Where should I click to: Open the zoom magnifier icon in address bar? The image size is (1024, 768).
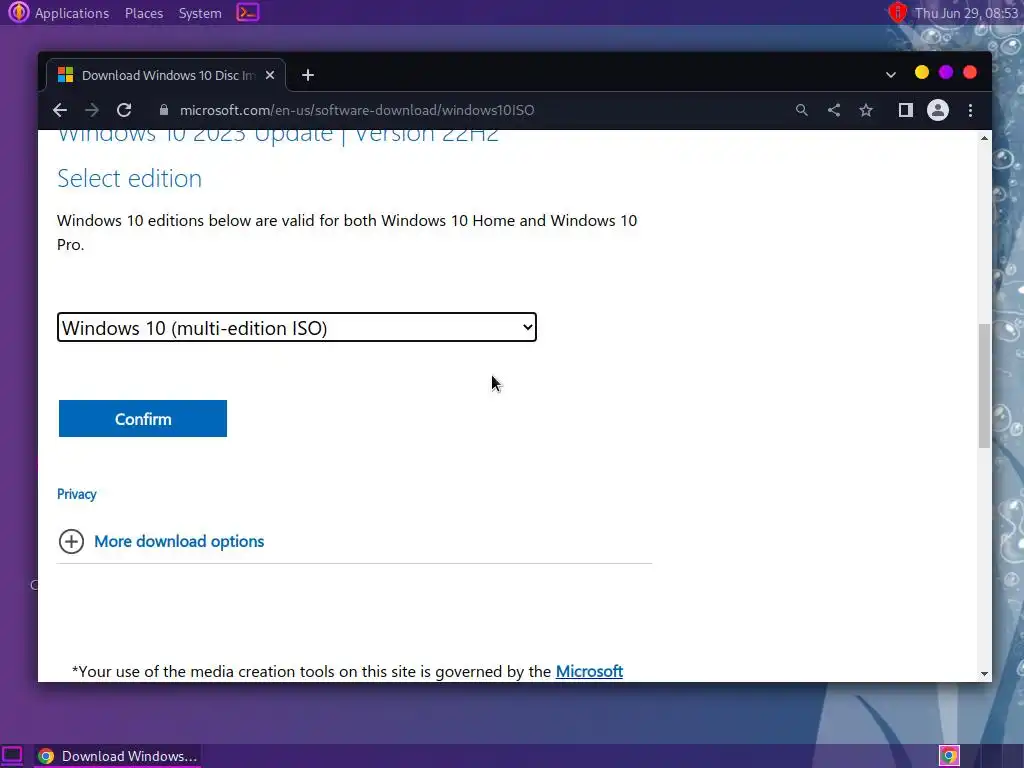pyautogui.click(x=802, y=110)
